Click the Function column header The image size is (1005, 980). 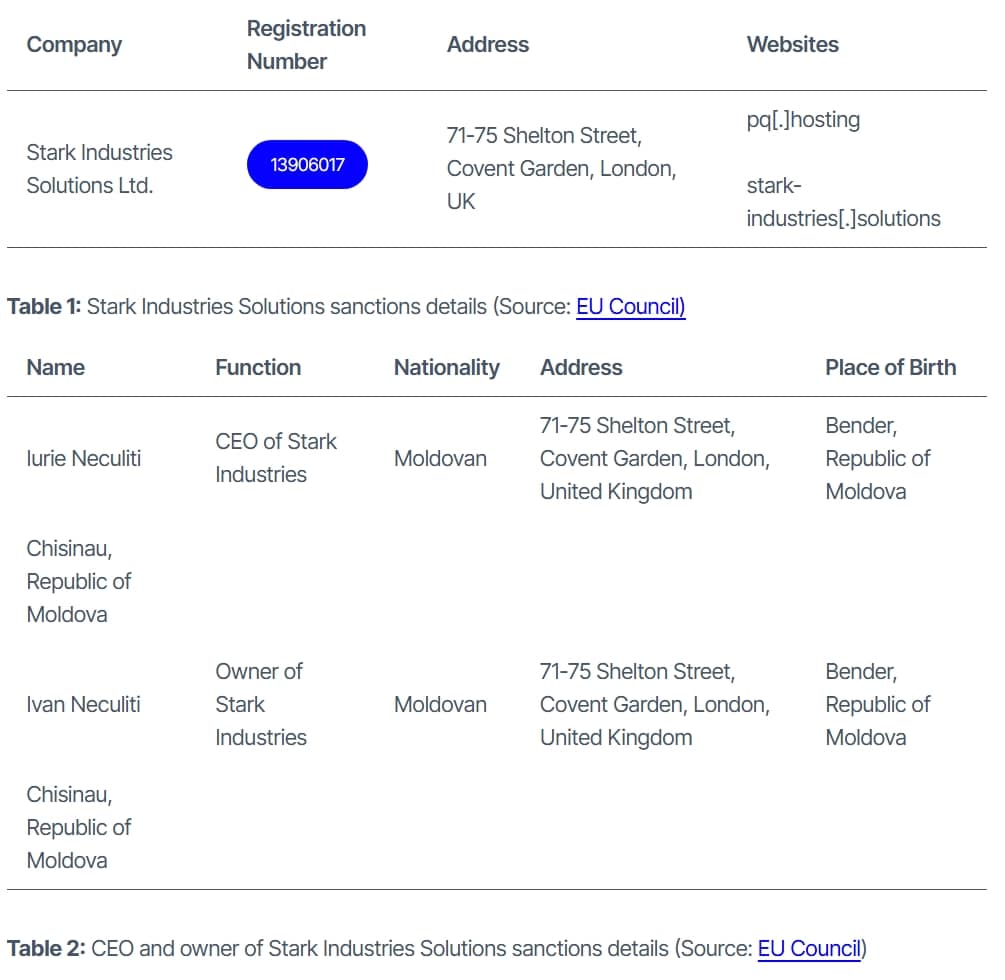[x=258, y=367]
